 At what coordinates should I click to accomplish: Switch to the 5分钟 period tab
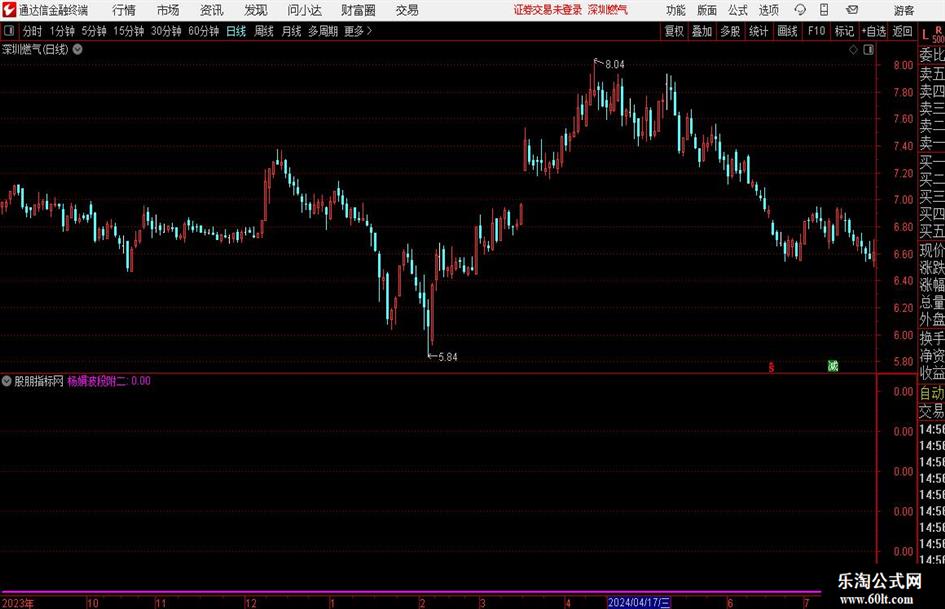(x=94, y=31)
